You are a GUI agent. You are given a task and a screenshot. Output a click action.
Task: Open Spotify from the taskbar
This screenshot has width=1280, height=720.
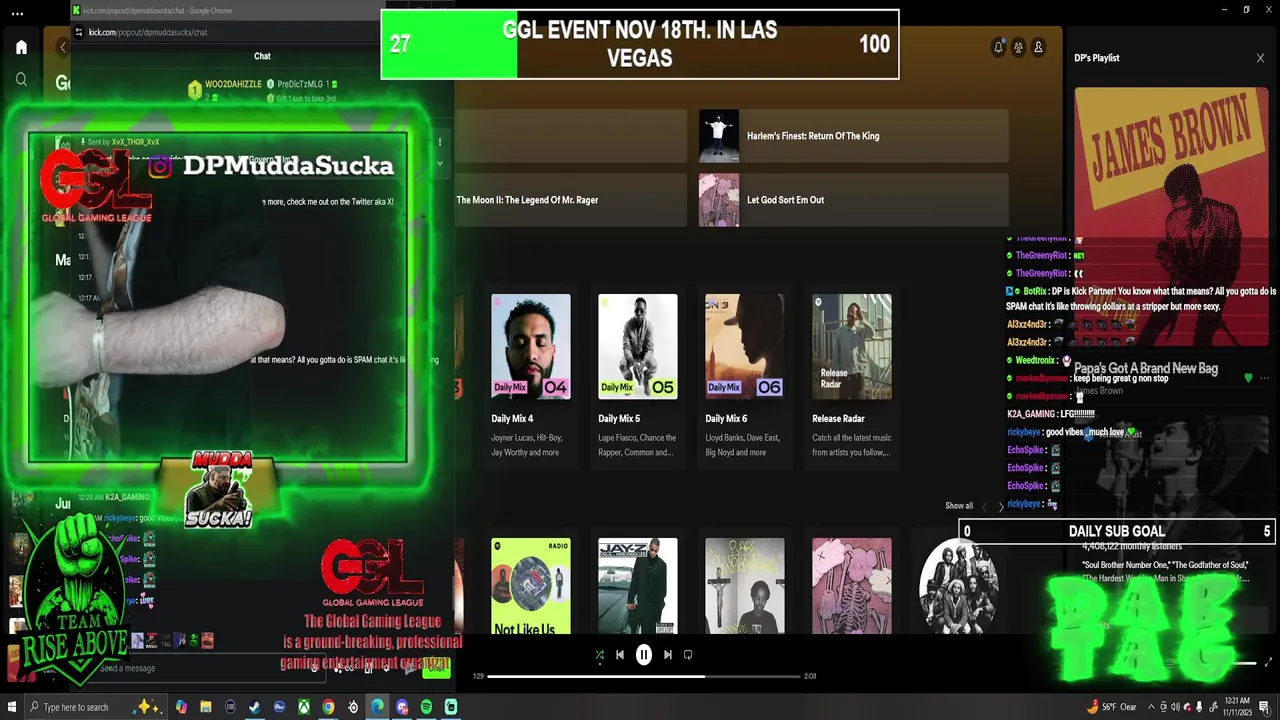point(426,707)
